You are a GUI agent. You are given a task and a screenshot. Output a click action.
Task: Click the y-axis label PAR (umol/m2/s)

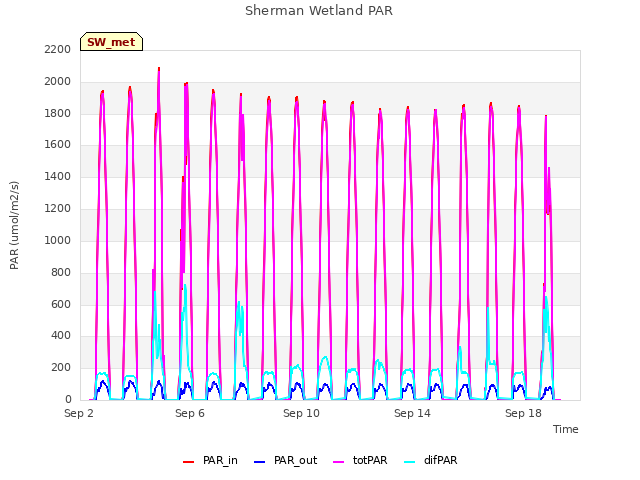tap(14, 225)
